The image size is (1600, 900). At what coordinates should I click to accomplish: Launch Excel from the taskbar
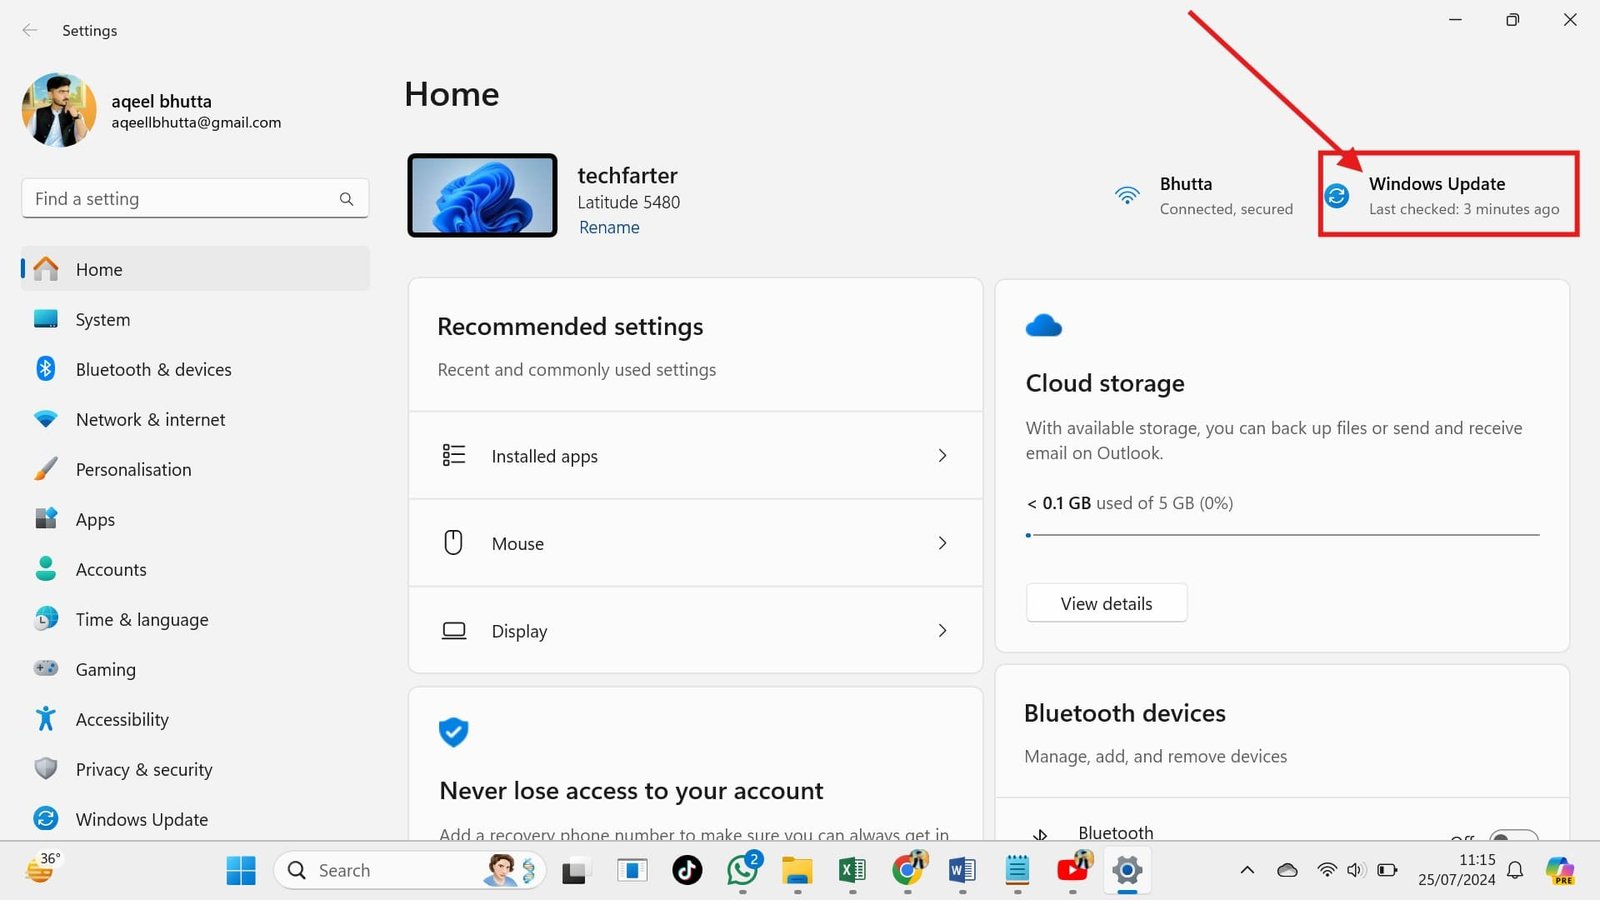[x=852, y=870]
